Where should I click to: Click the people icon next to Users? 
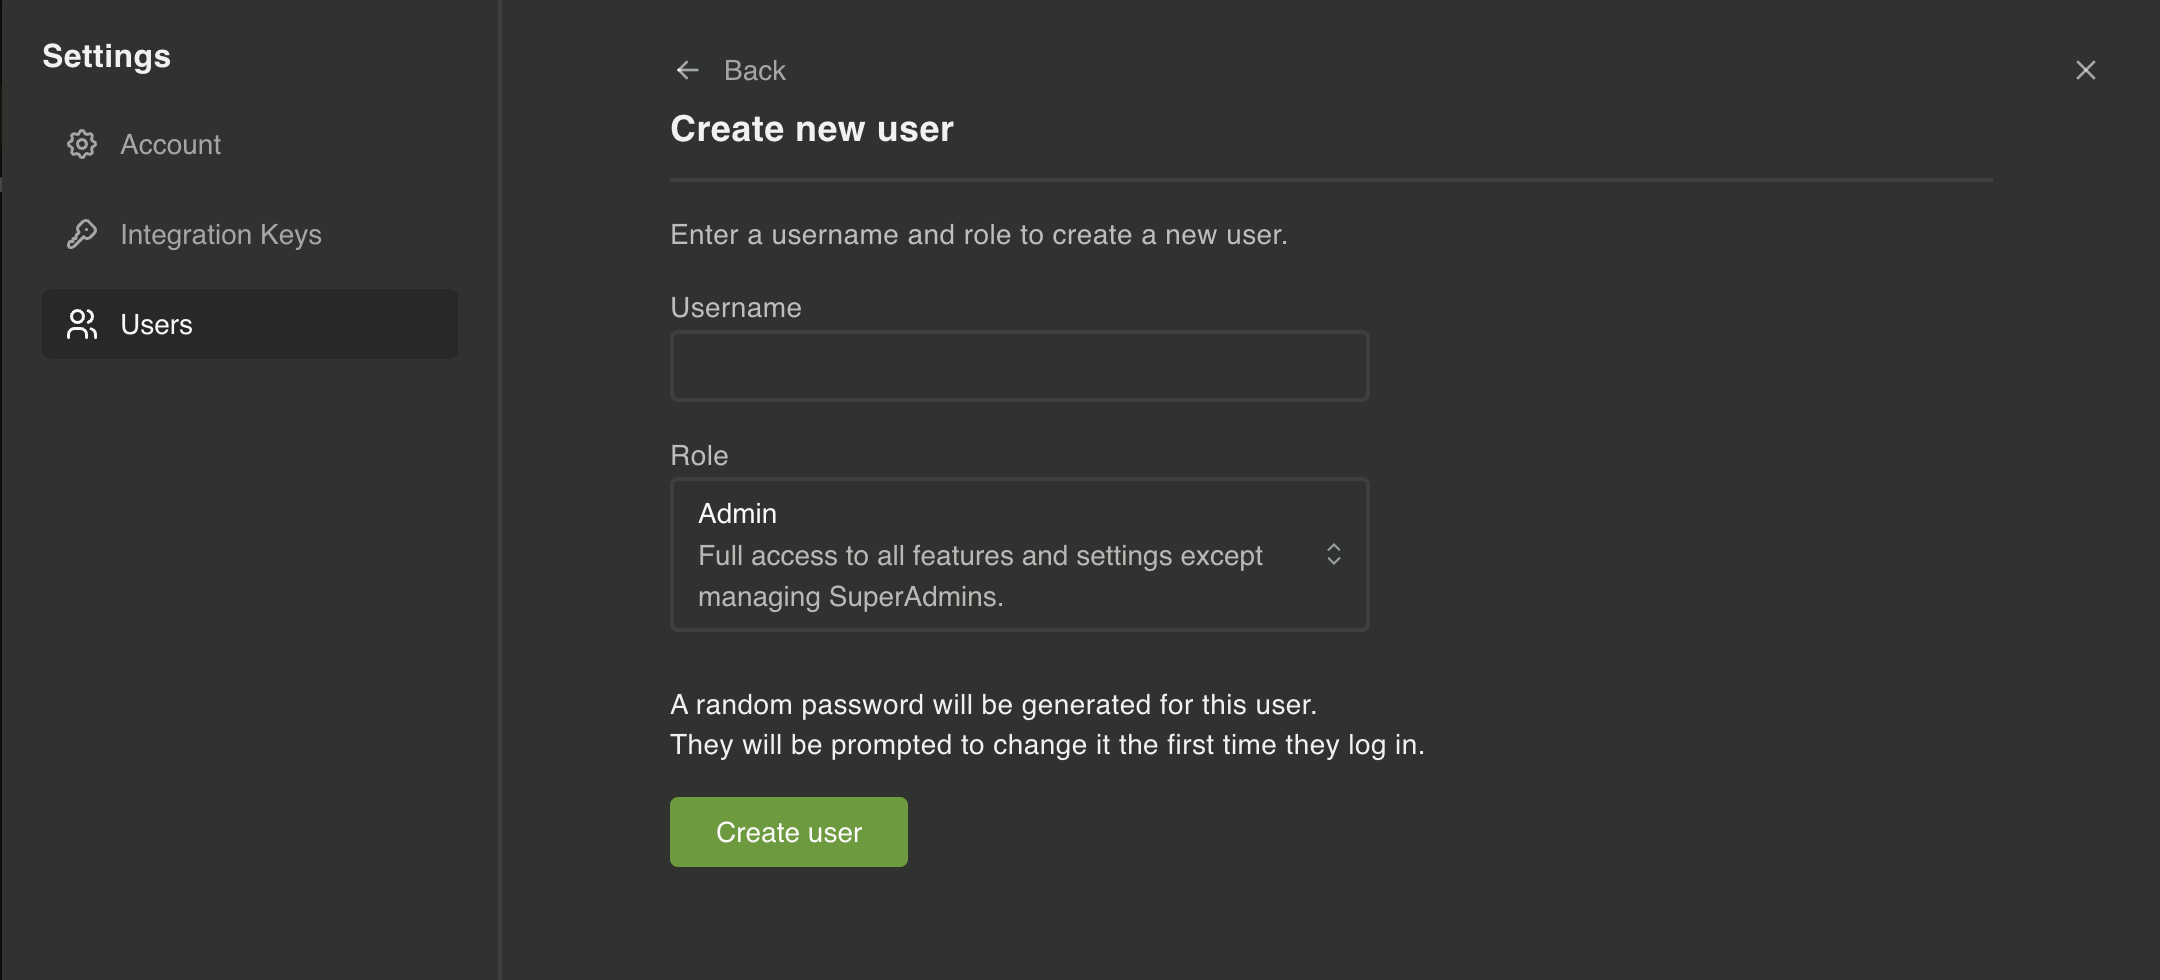point(82,324)
